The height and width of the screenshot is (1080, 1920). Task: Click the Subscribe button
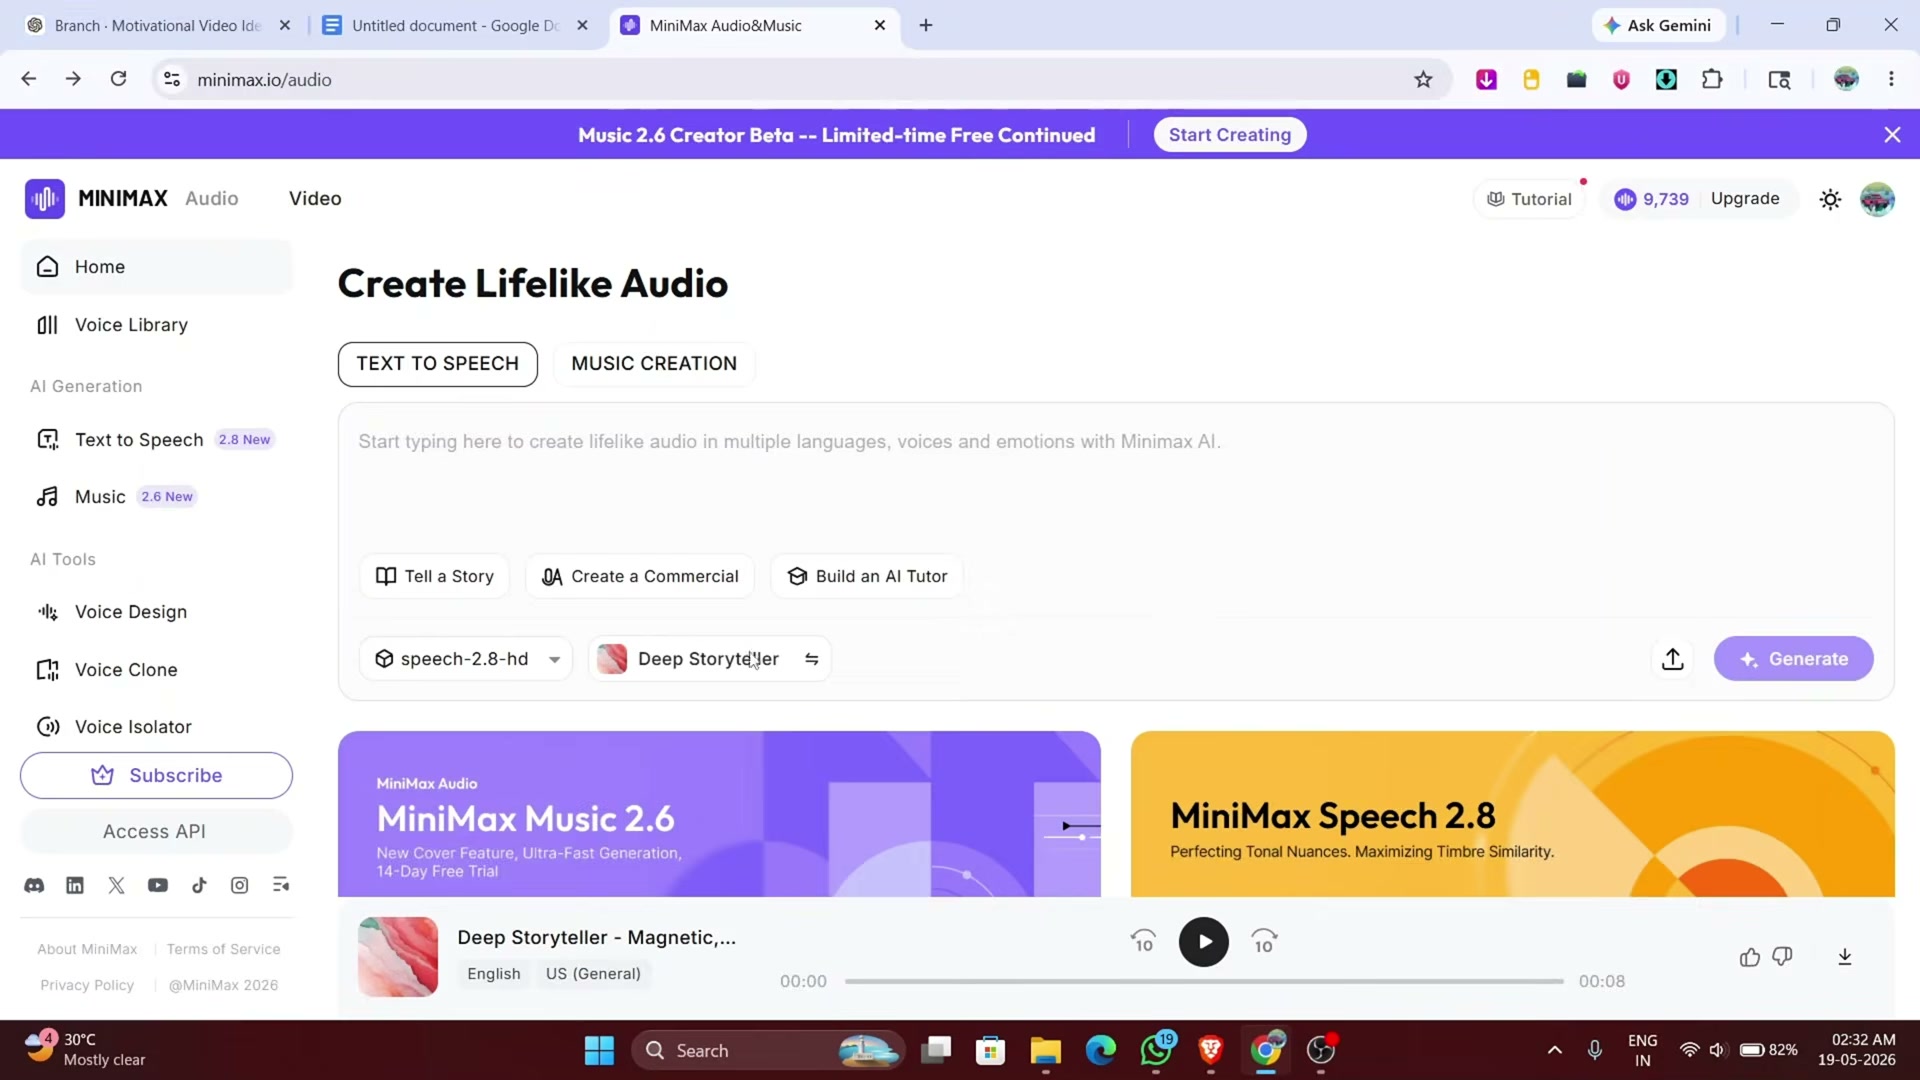[157, 776]
